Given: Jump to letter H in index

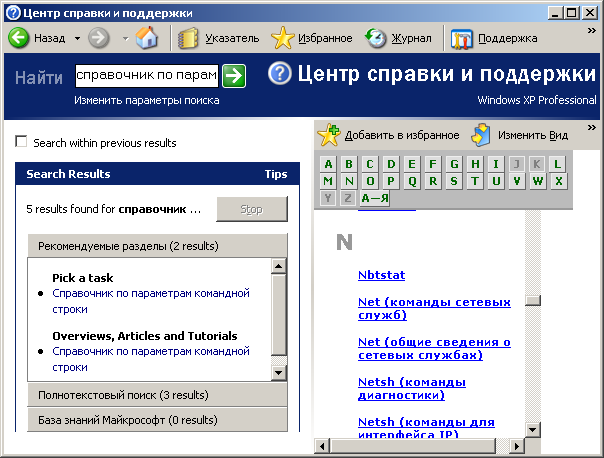Looking at the screenshot, I should point(475,164).
